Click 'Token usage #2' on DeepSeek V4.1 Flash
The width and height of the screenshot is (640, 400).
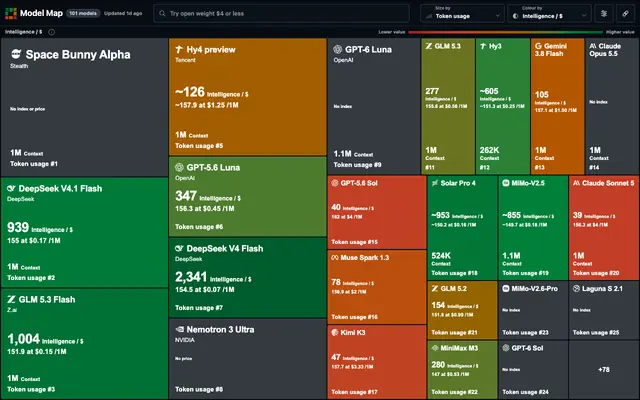click(x=31, y=278)
